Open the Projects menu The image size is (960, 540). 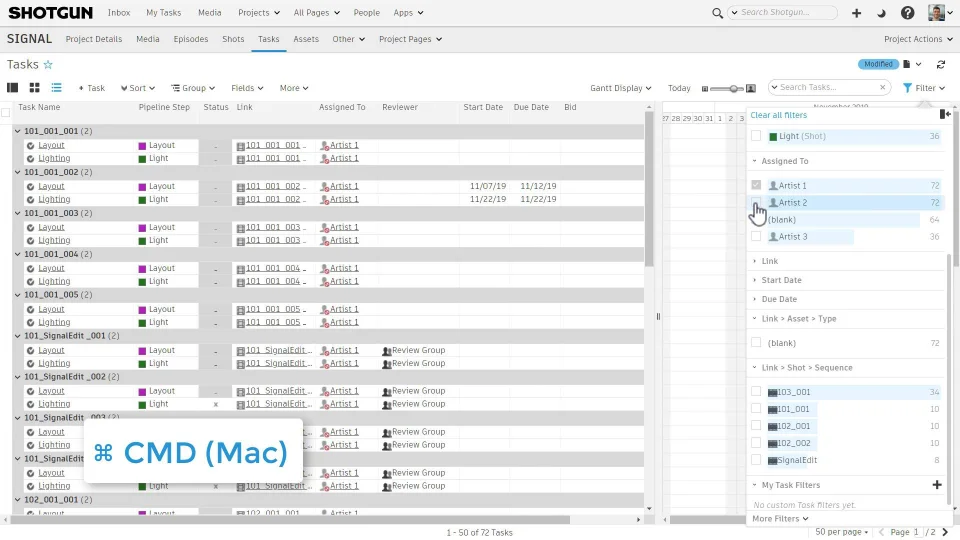[x=258, y=12]
